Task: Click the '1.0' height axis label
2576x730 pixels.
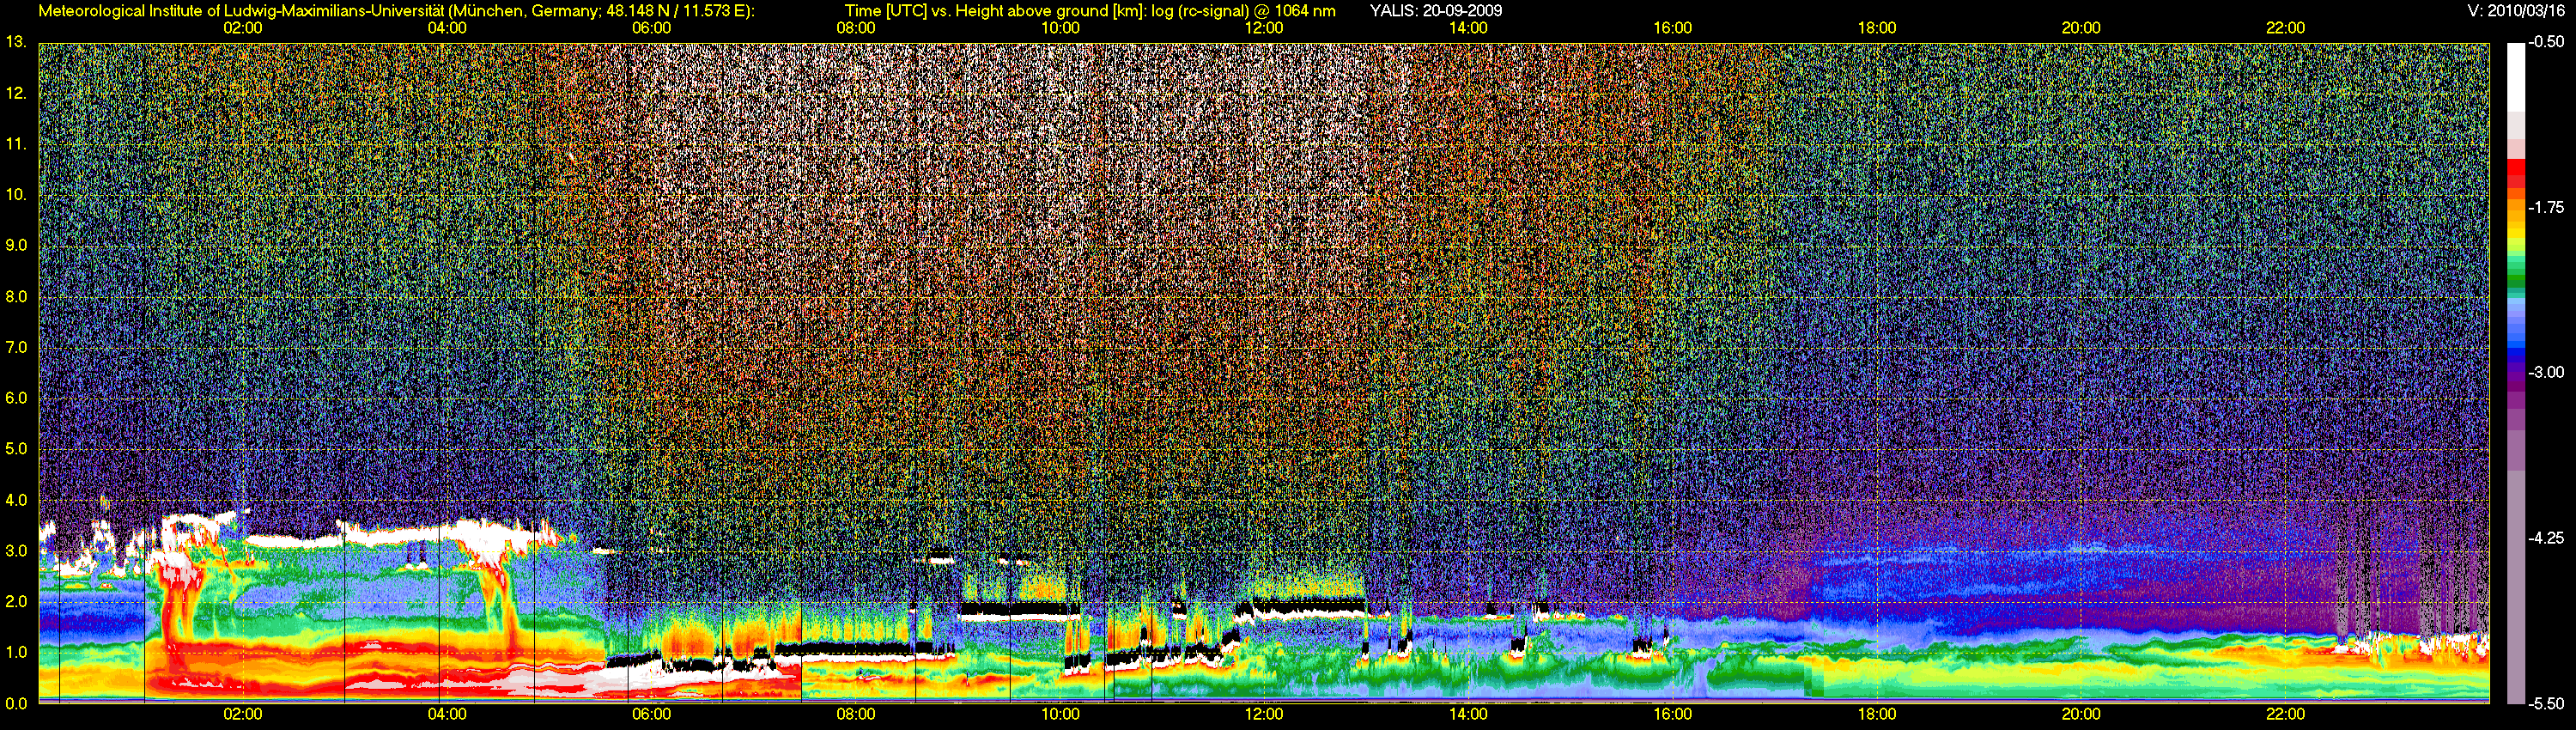Action: pyautogui.click(x=16, y=652)
